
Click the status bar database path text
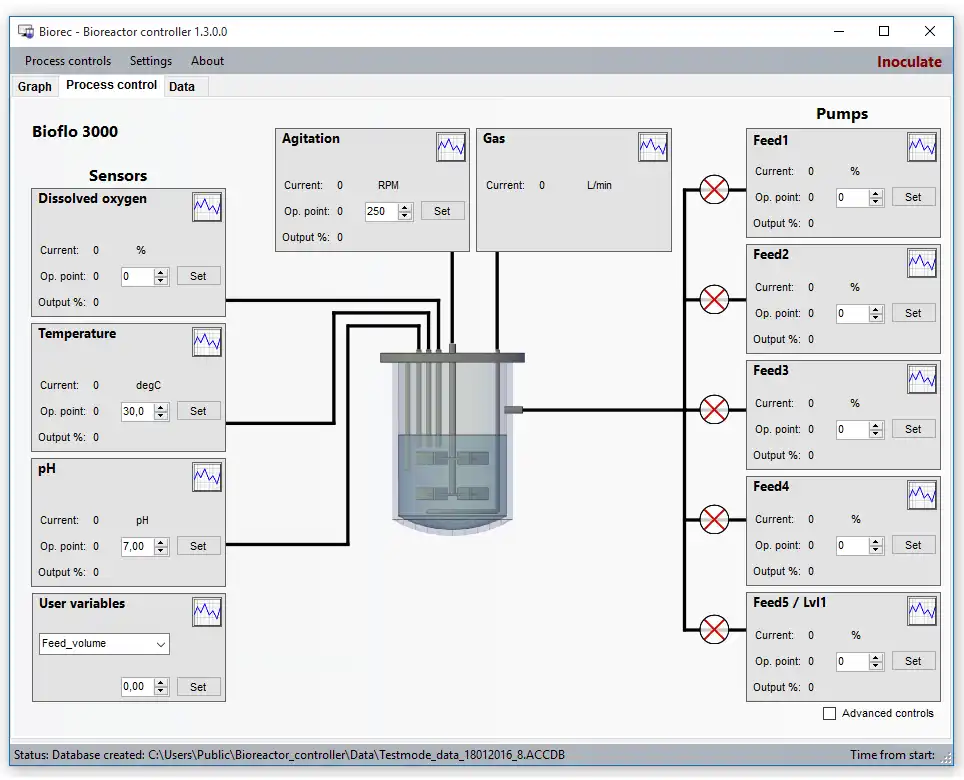pos(289,755)
